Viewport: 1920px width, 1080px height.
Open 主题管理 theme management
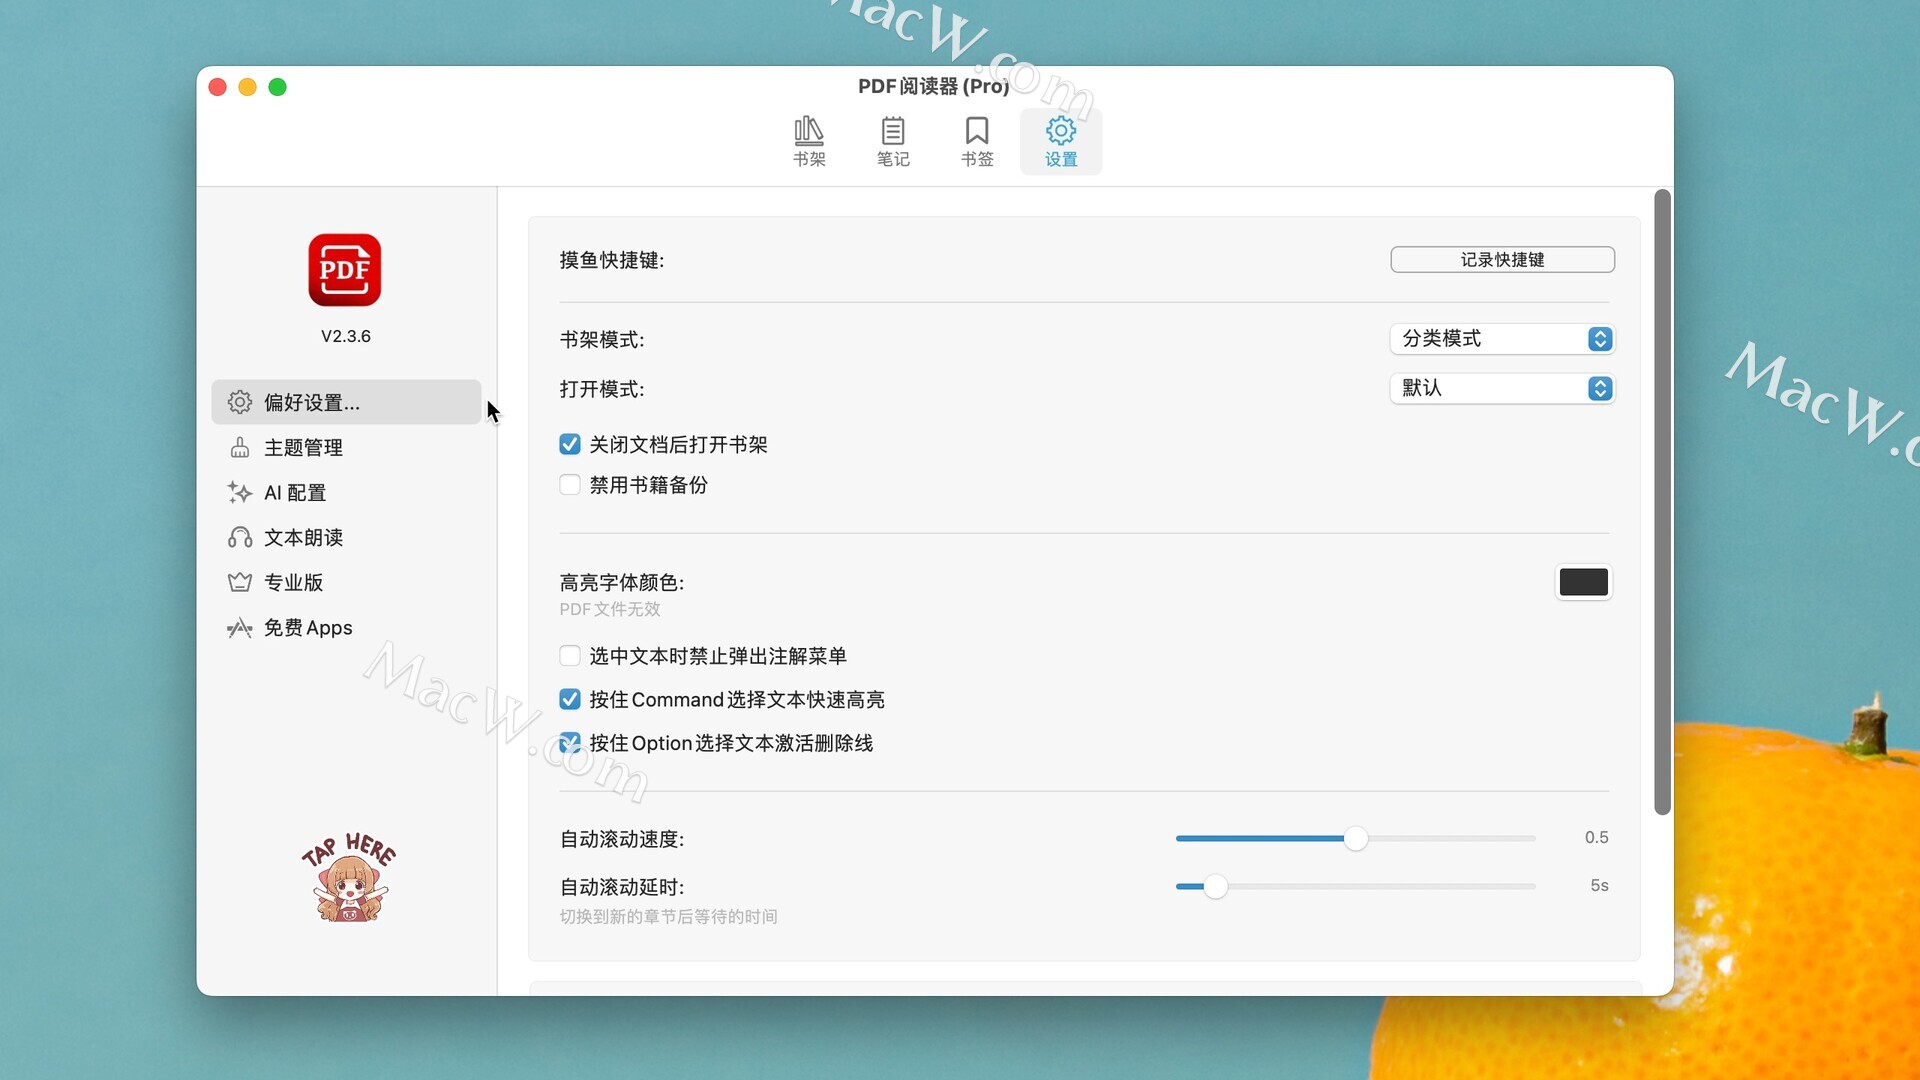[346, 447]
